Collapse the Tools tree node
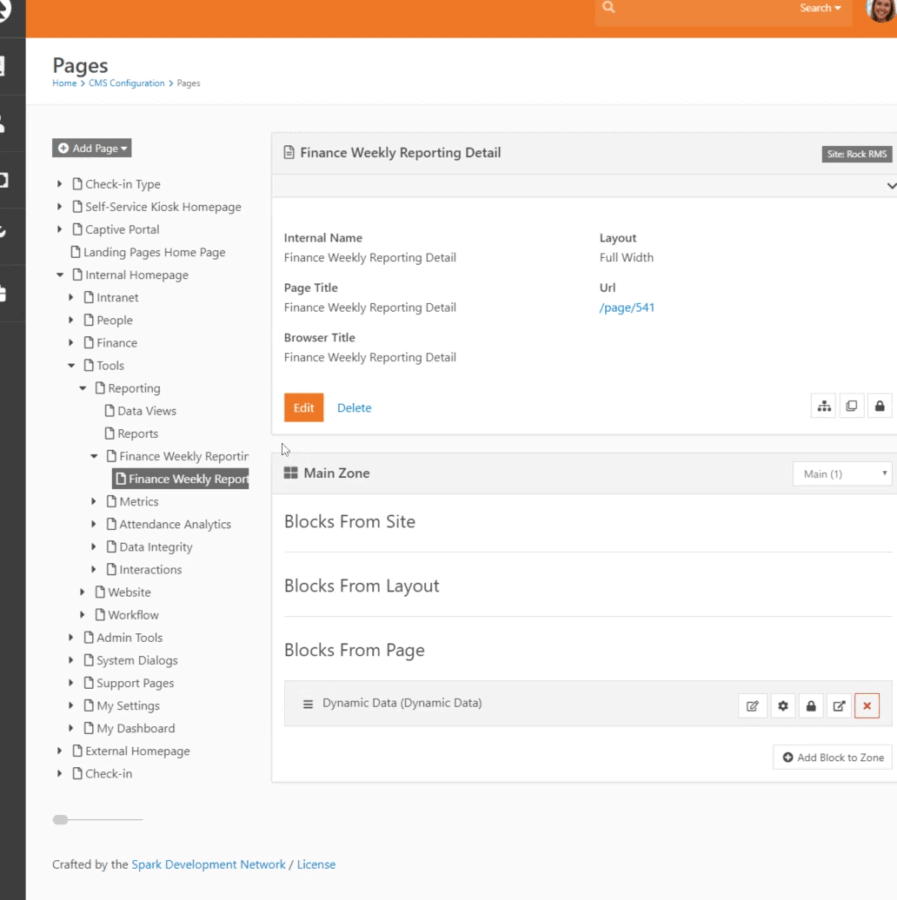The height and width of the screenshot is (900, 897). pos(71,366)
